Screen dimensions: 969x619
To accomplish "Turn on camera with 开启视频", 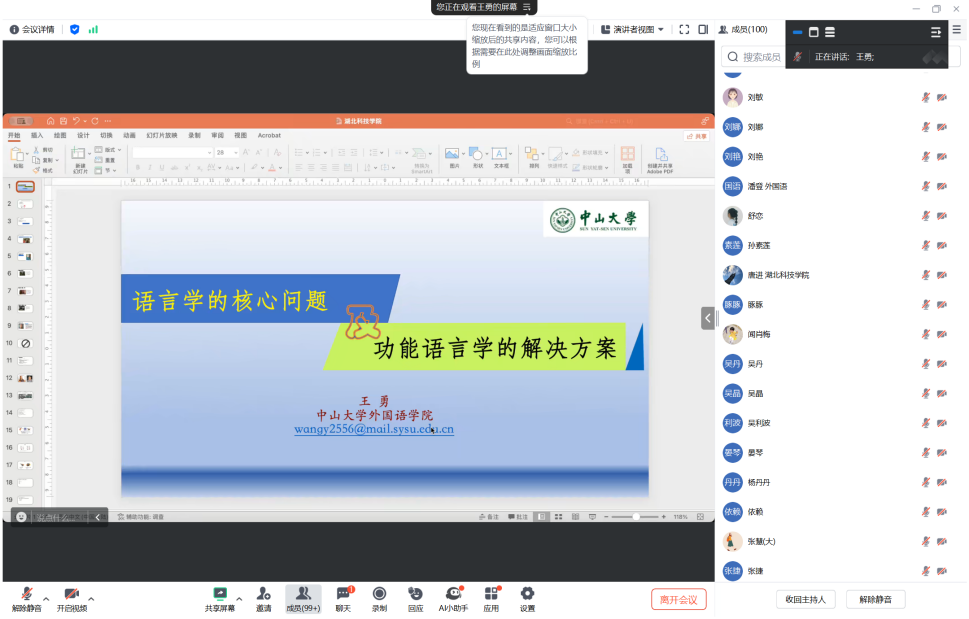I will coord(70,597).
